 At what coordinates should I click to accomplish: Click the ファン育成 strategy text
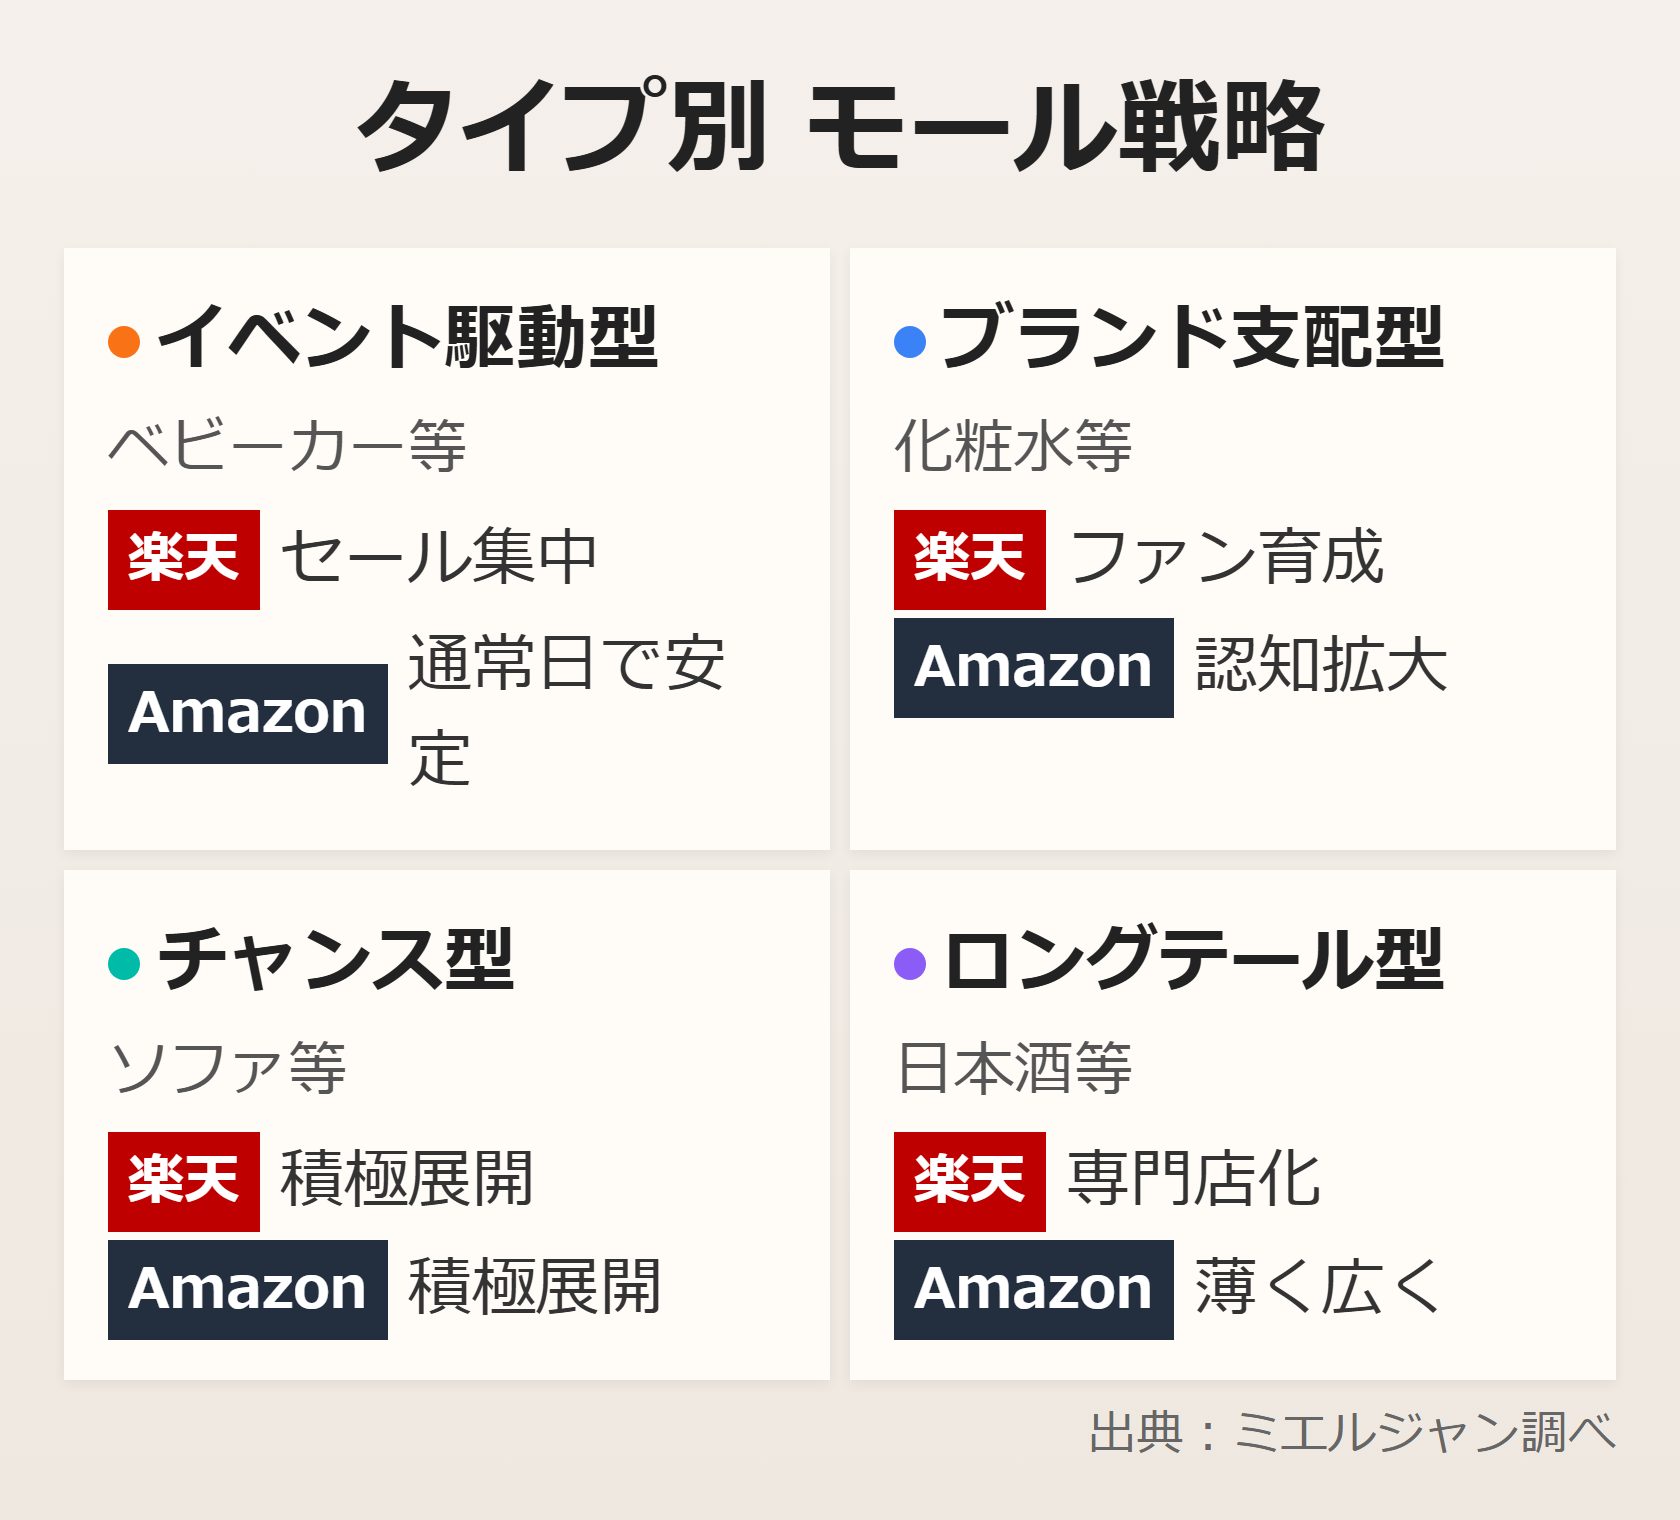click(x=1227, y=558)
